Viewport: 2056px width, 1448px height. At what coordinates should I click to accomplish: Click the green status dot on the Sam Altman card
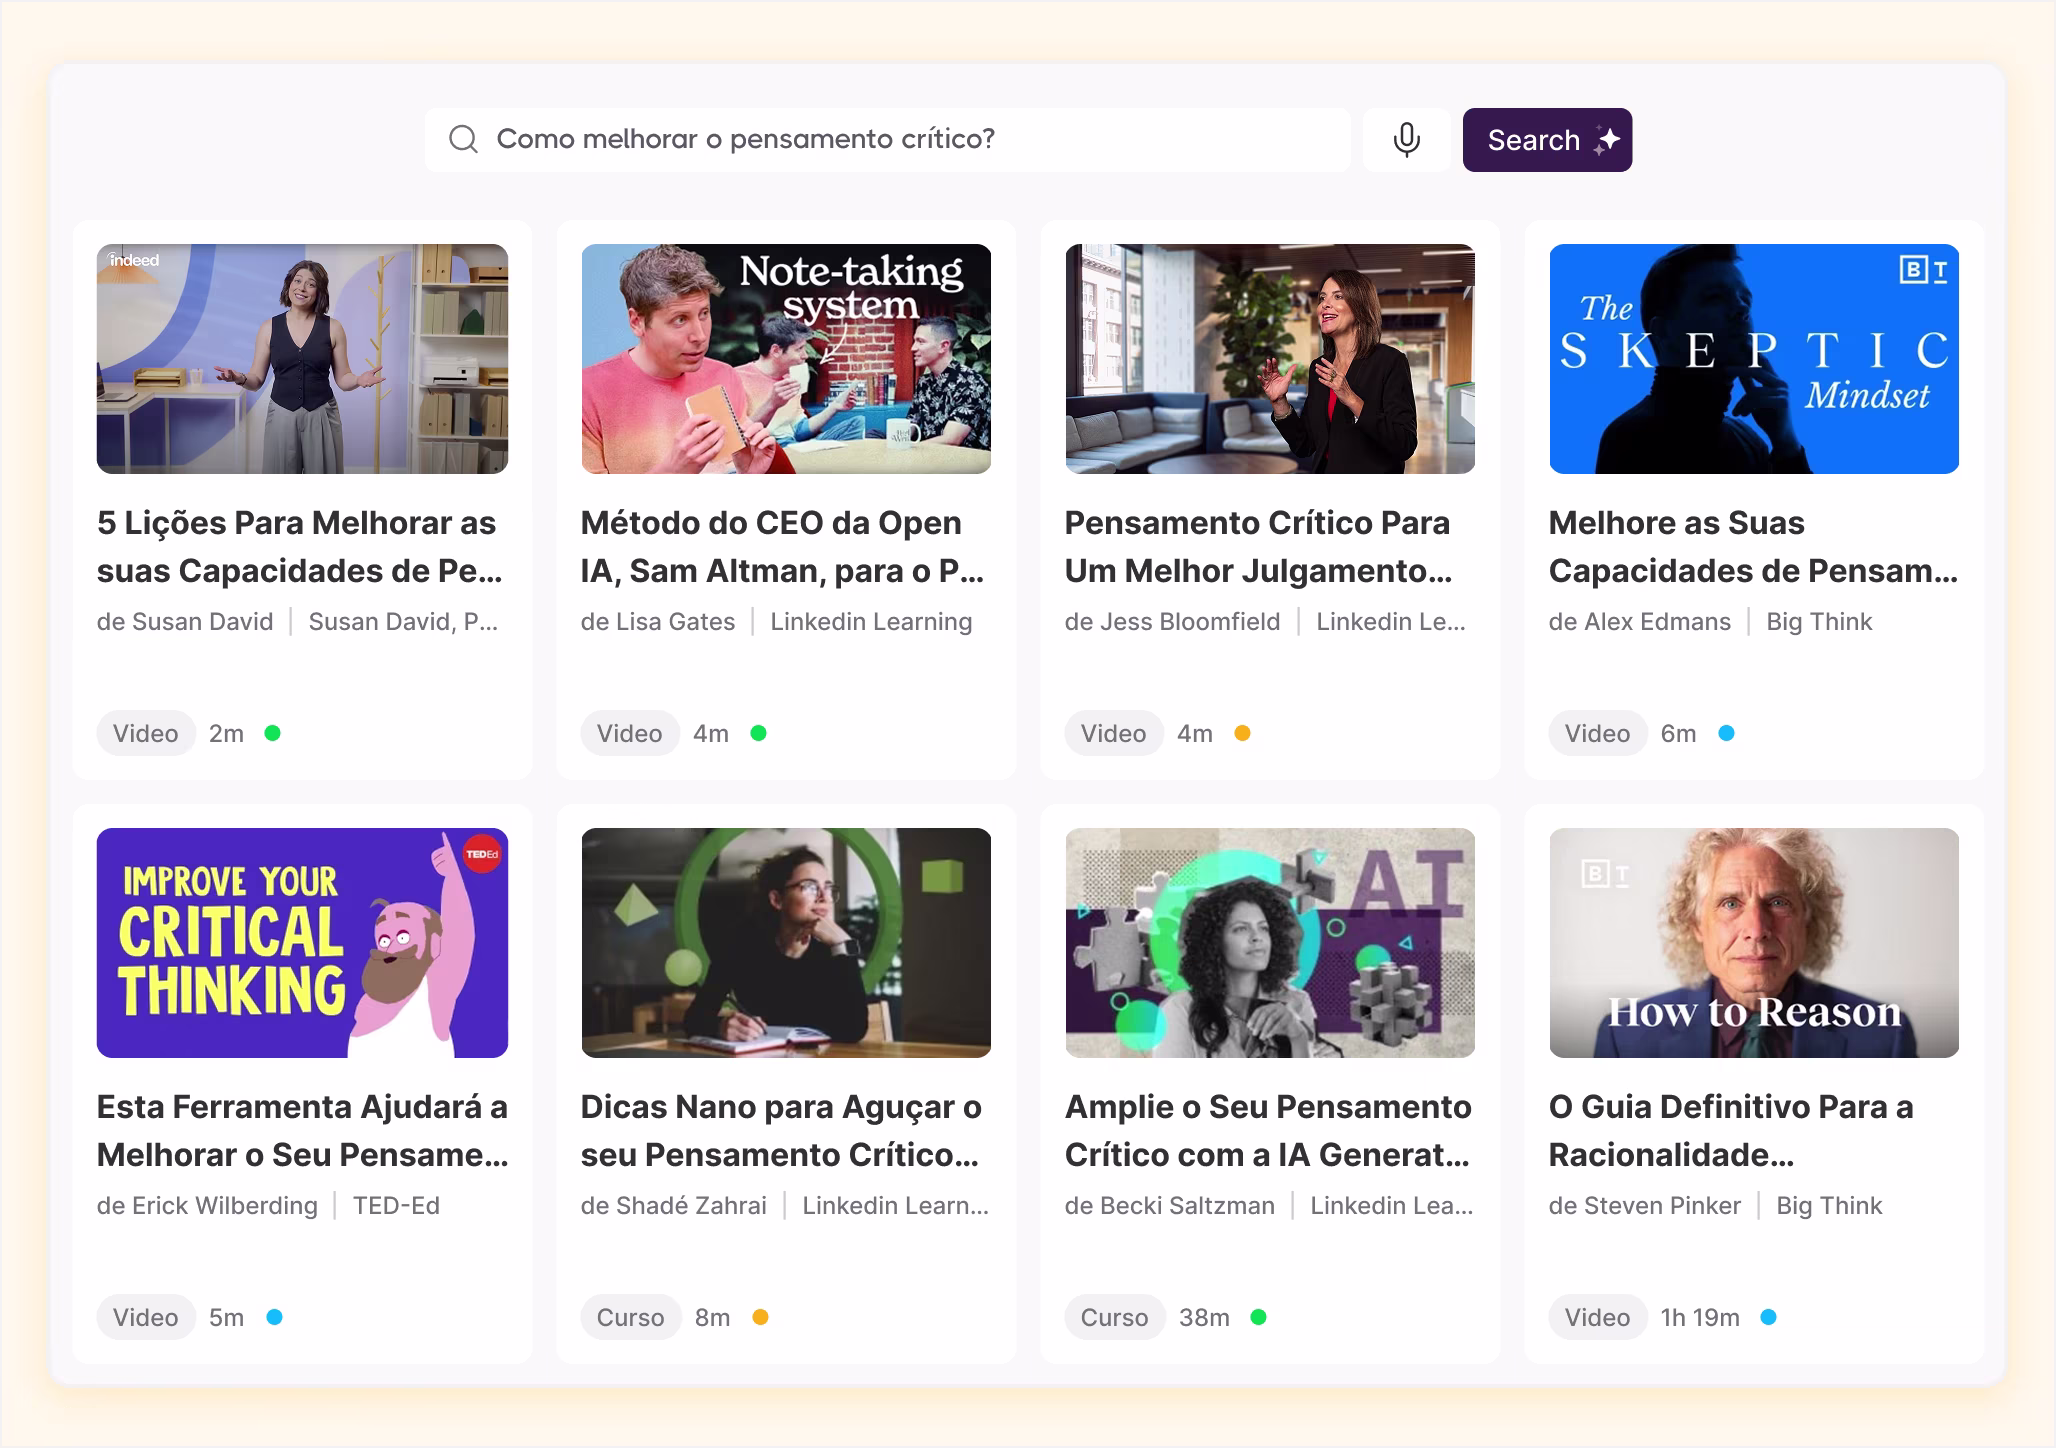click(760, 733)
